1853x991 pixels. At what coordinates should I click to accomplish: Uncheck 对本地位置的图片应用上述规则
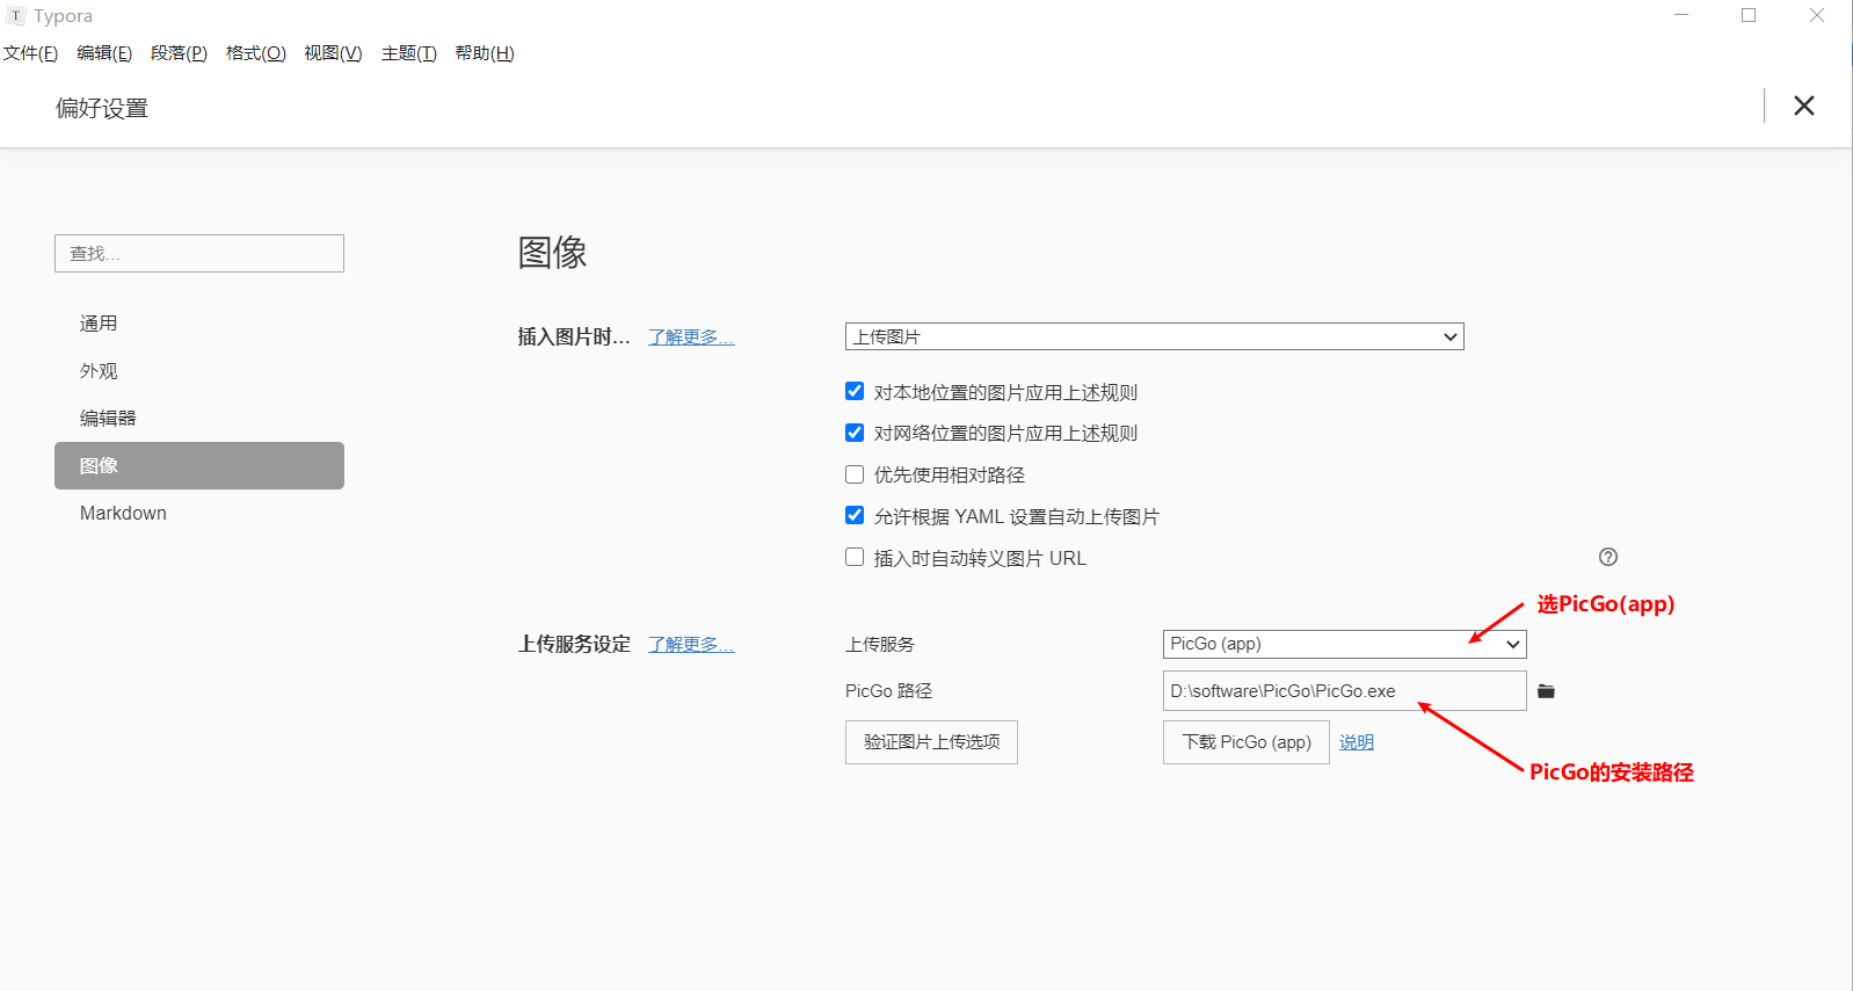coord(854,391)
